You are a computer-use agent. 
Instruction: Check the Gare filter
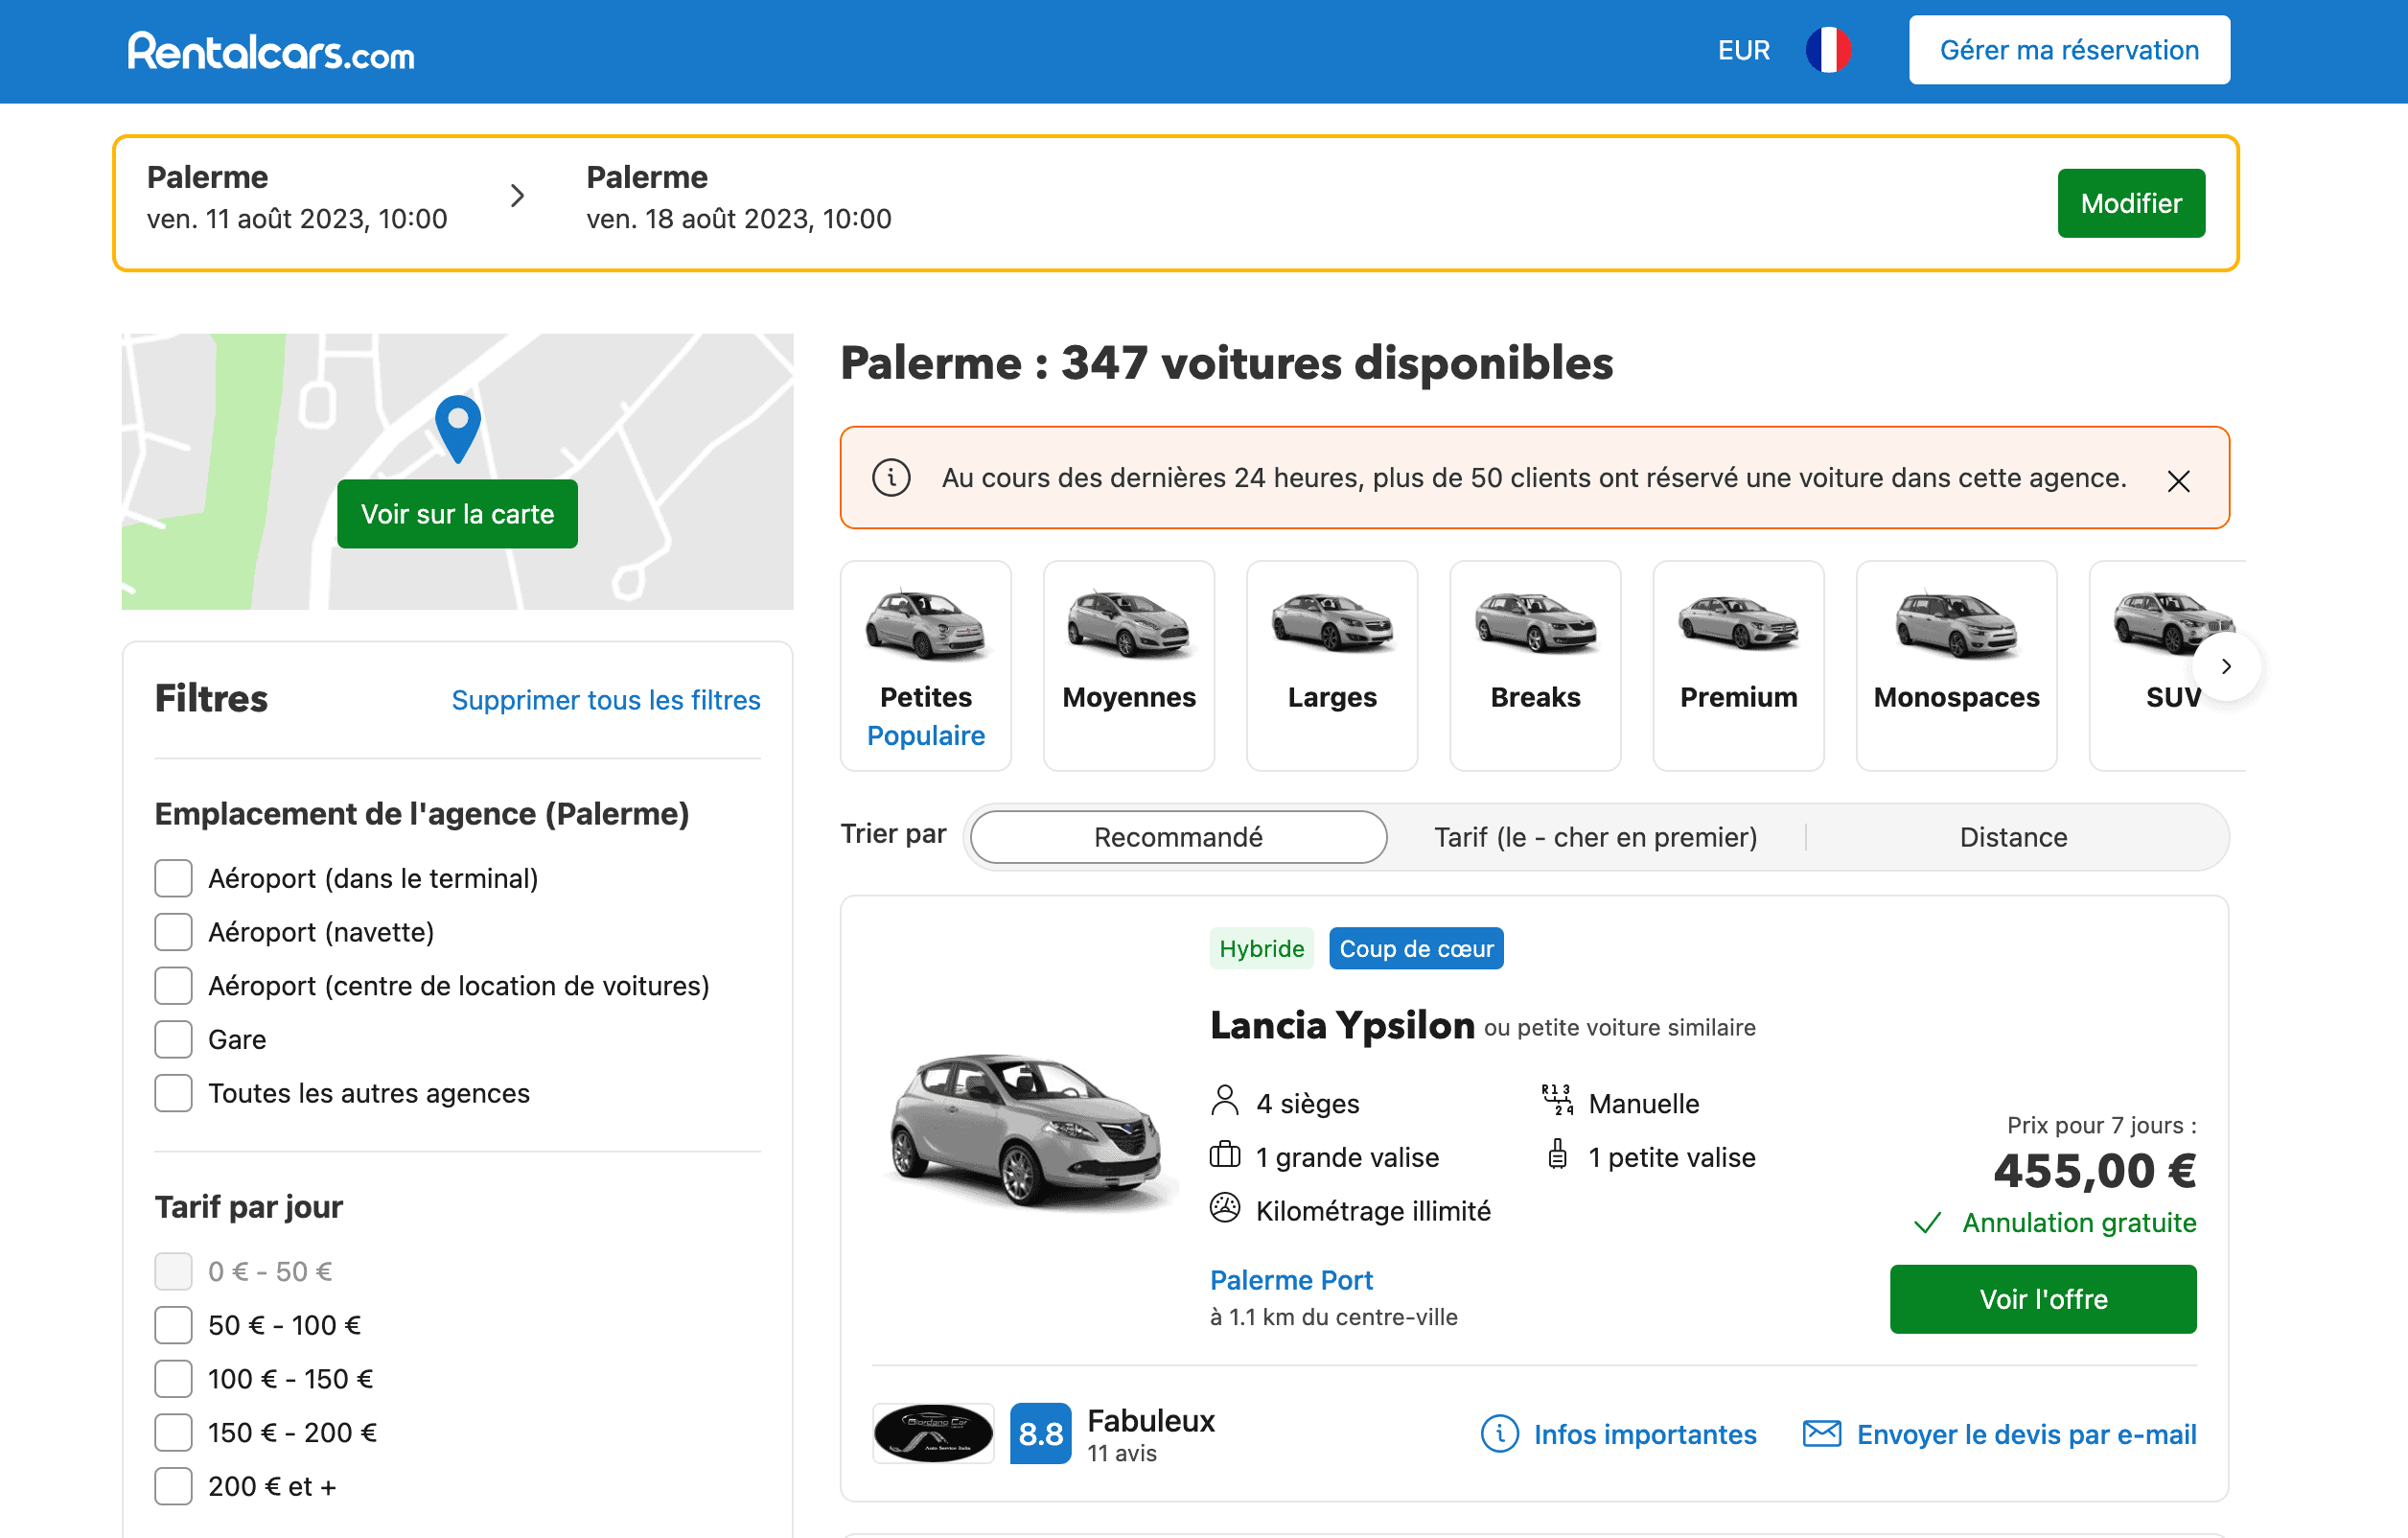pyautogui.click(x=173, y=1039)
